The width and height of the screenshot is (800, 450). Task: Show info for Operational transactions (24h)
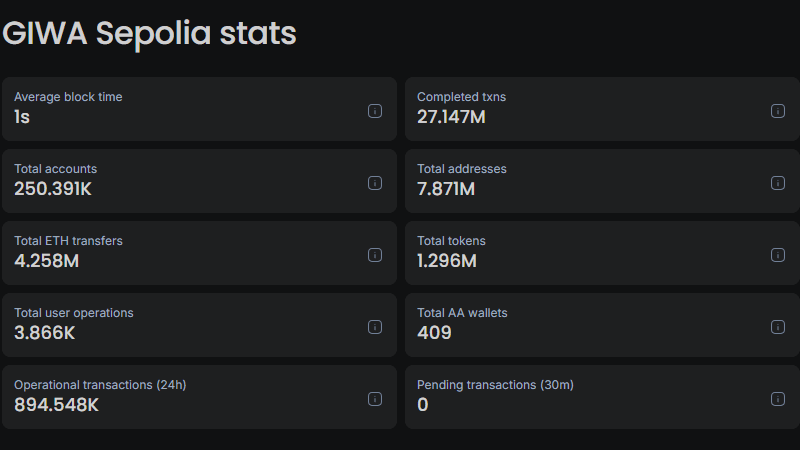pos(375,399)
